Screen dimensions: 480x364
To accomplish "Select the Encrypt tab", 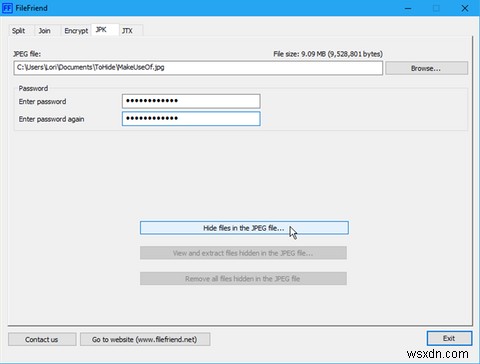I will (x=76, y=31).
